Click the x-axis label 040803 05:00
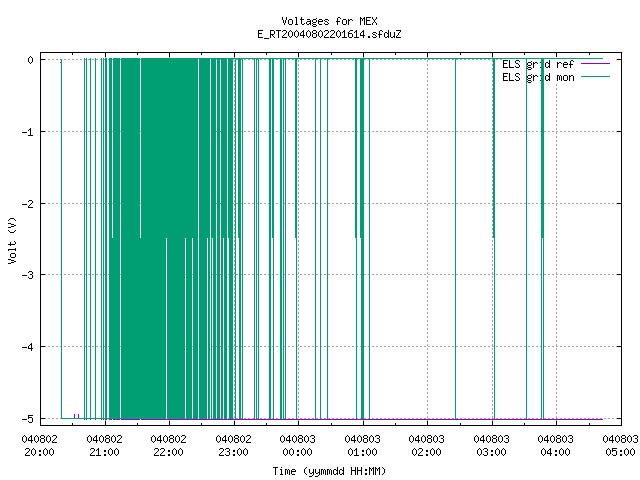Viewport: 640px width, 480px height. pos(620,446)
